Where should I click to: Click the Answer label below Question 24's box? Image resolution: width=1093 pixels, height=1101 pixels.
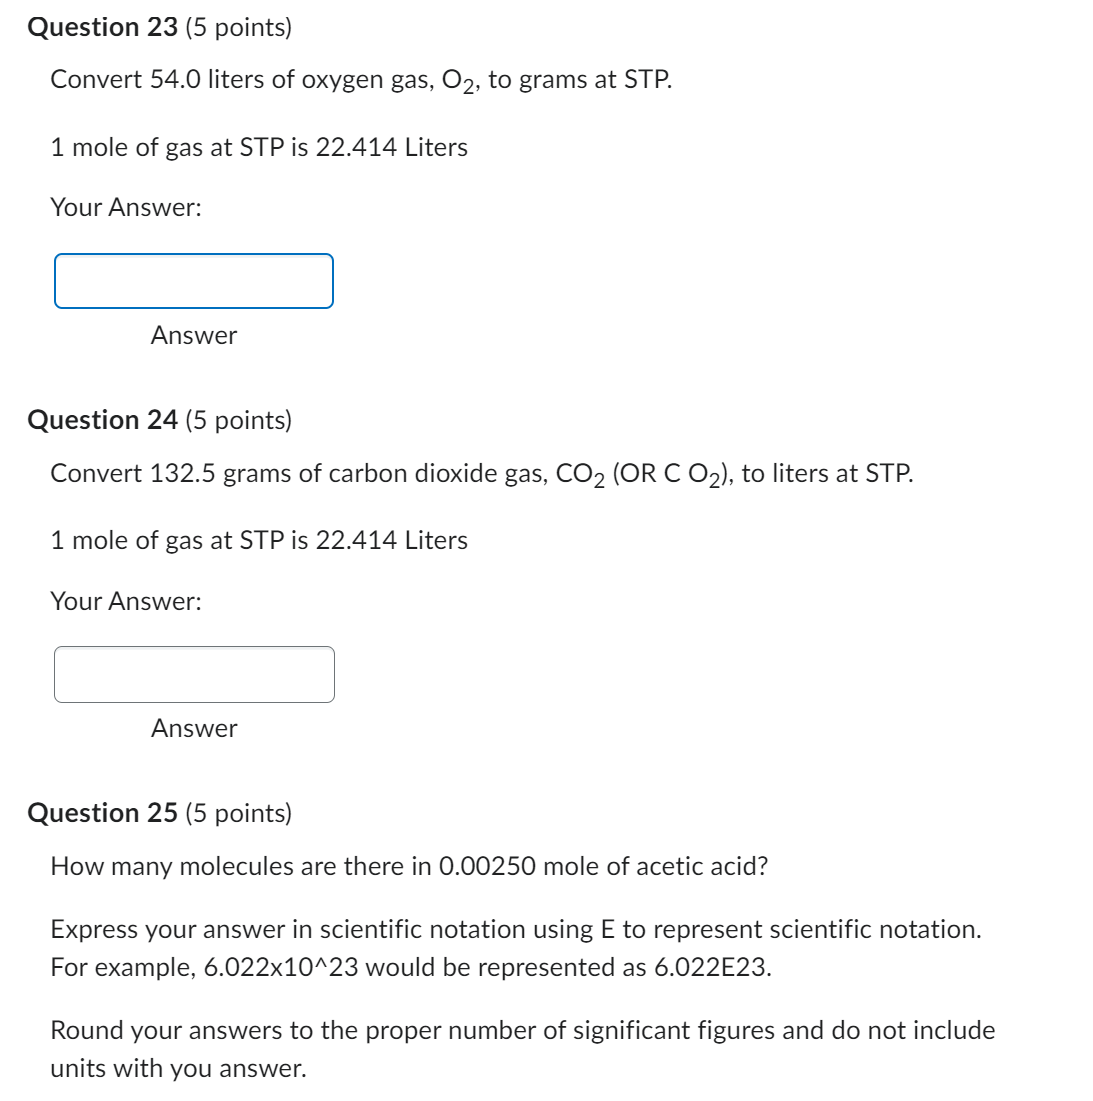click(193, 730)
